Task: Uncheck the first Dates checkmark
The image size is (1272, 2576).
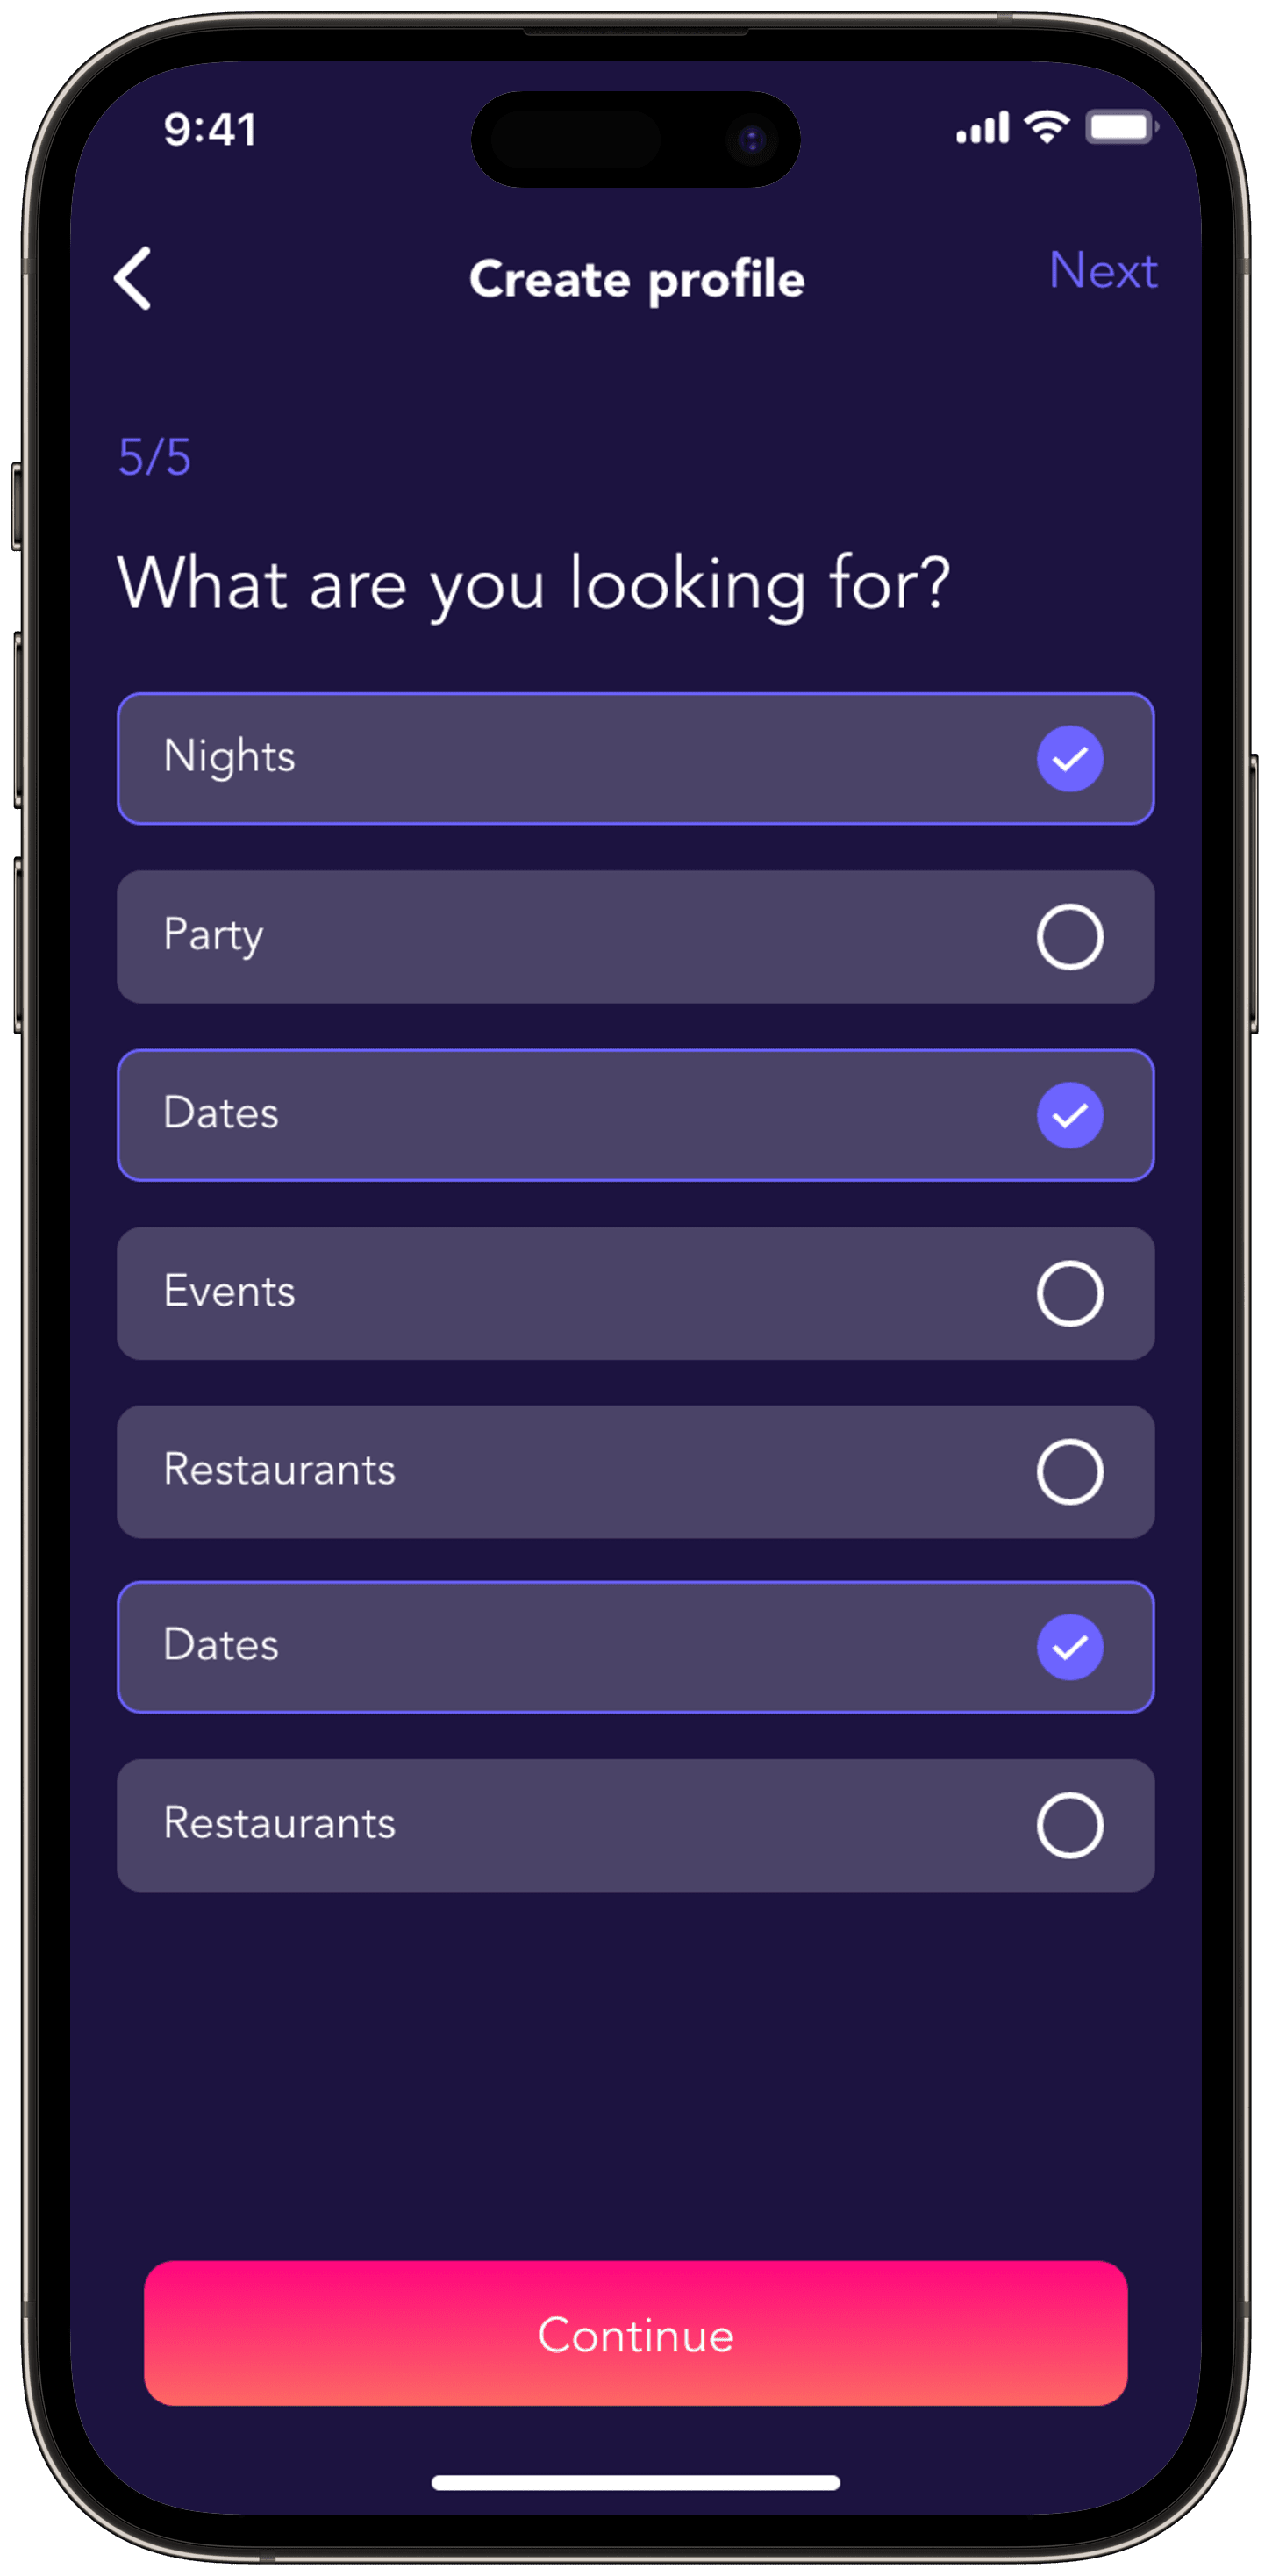Action: coord(1069,1115)
